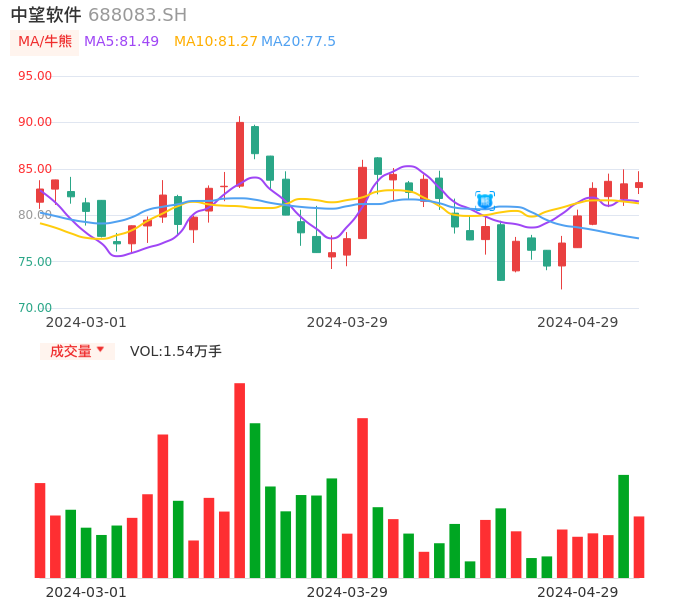Click 2024-03-29 date under candlestick chart
The height and width of the screenshot is (606, 686).
[x=347, y=322]
